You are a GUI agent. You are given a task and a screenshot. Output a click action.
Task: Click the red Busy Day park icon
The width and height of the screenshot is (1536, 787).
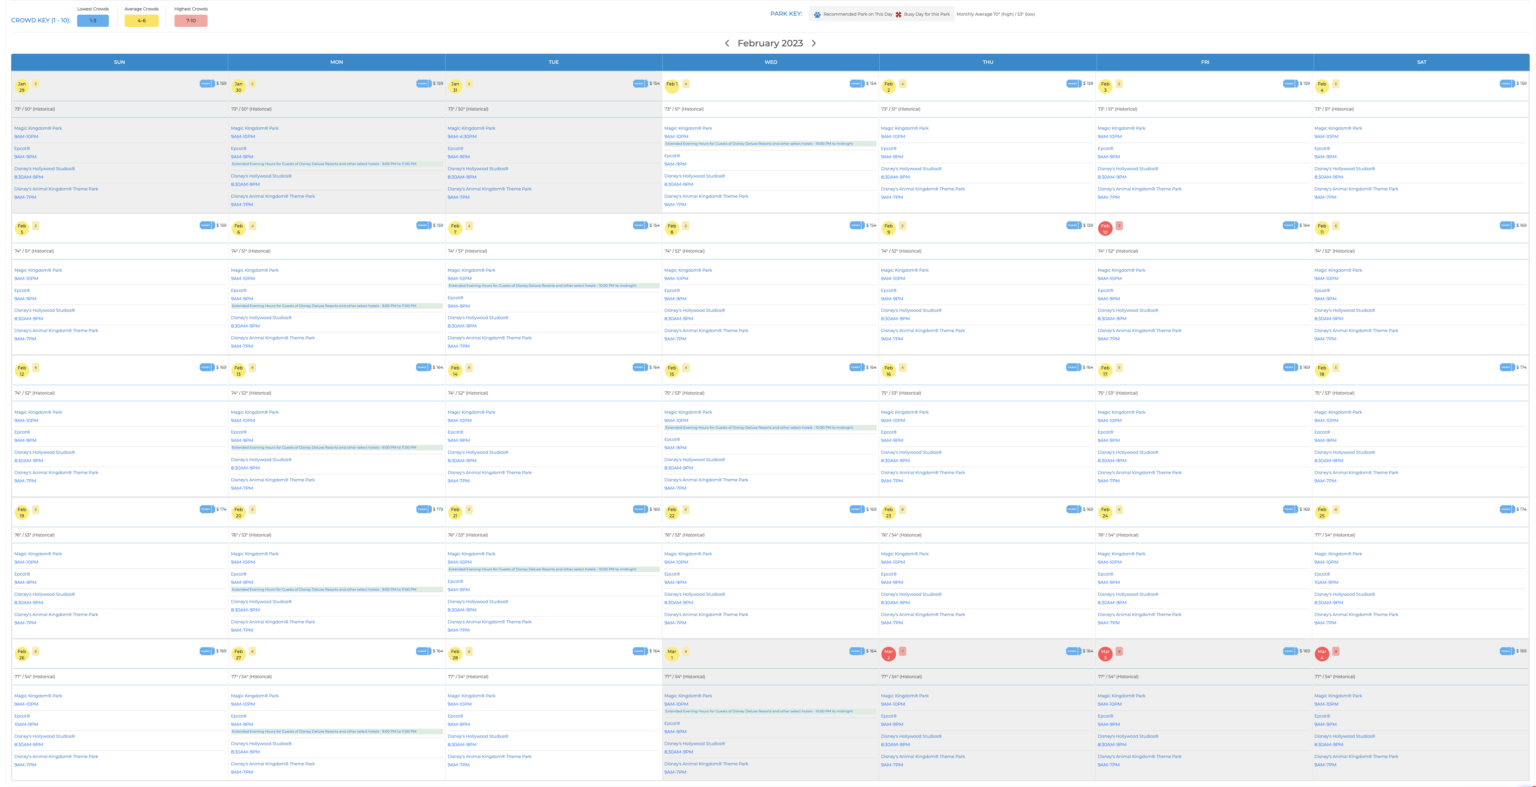pos(898,14)
